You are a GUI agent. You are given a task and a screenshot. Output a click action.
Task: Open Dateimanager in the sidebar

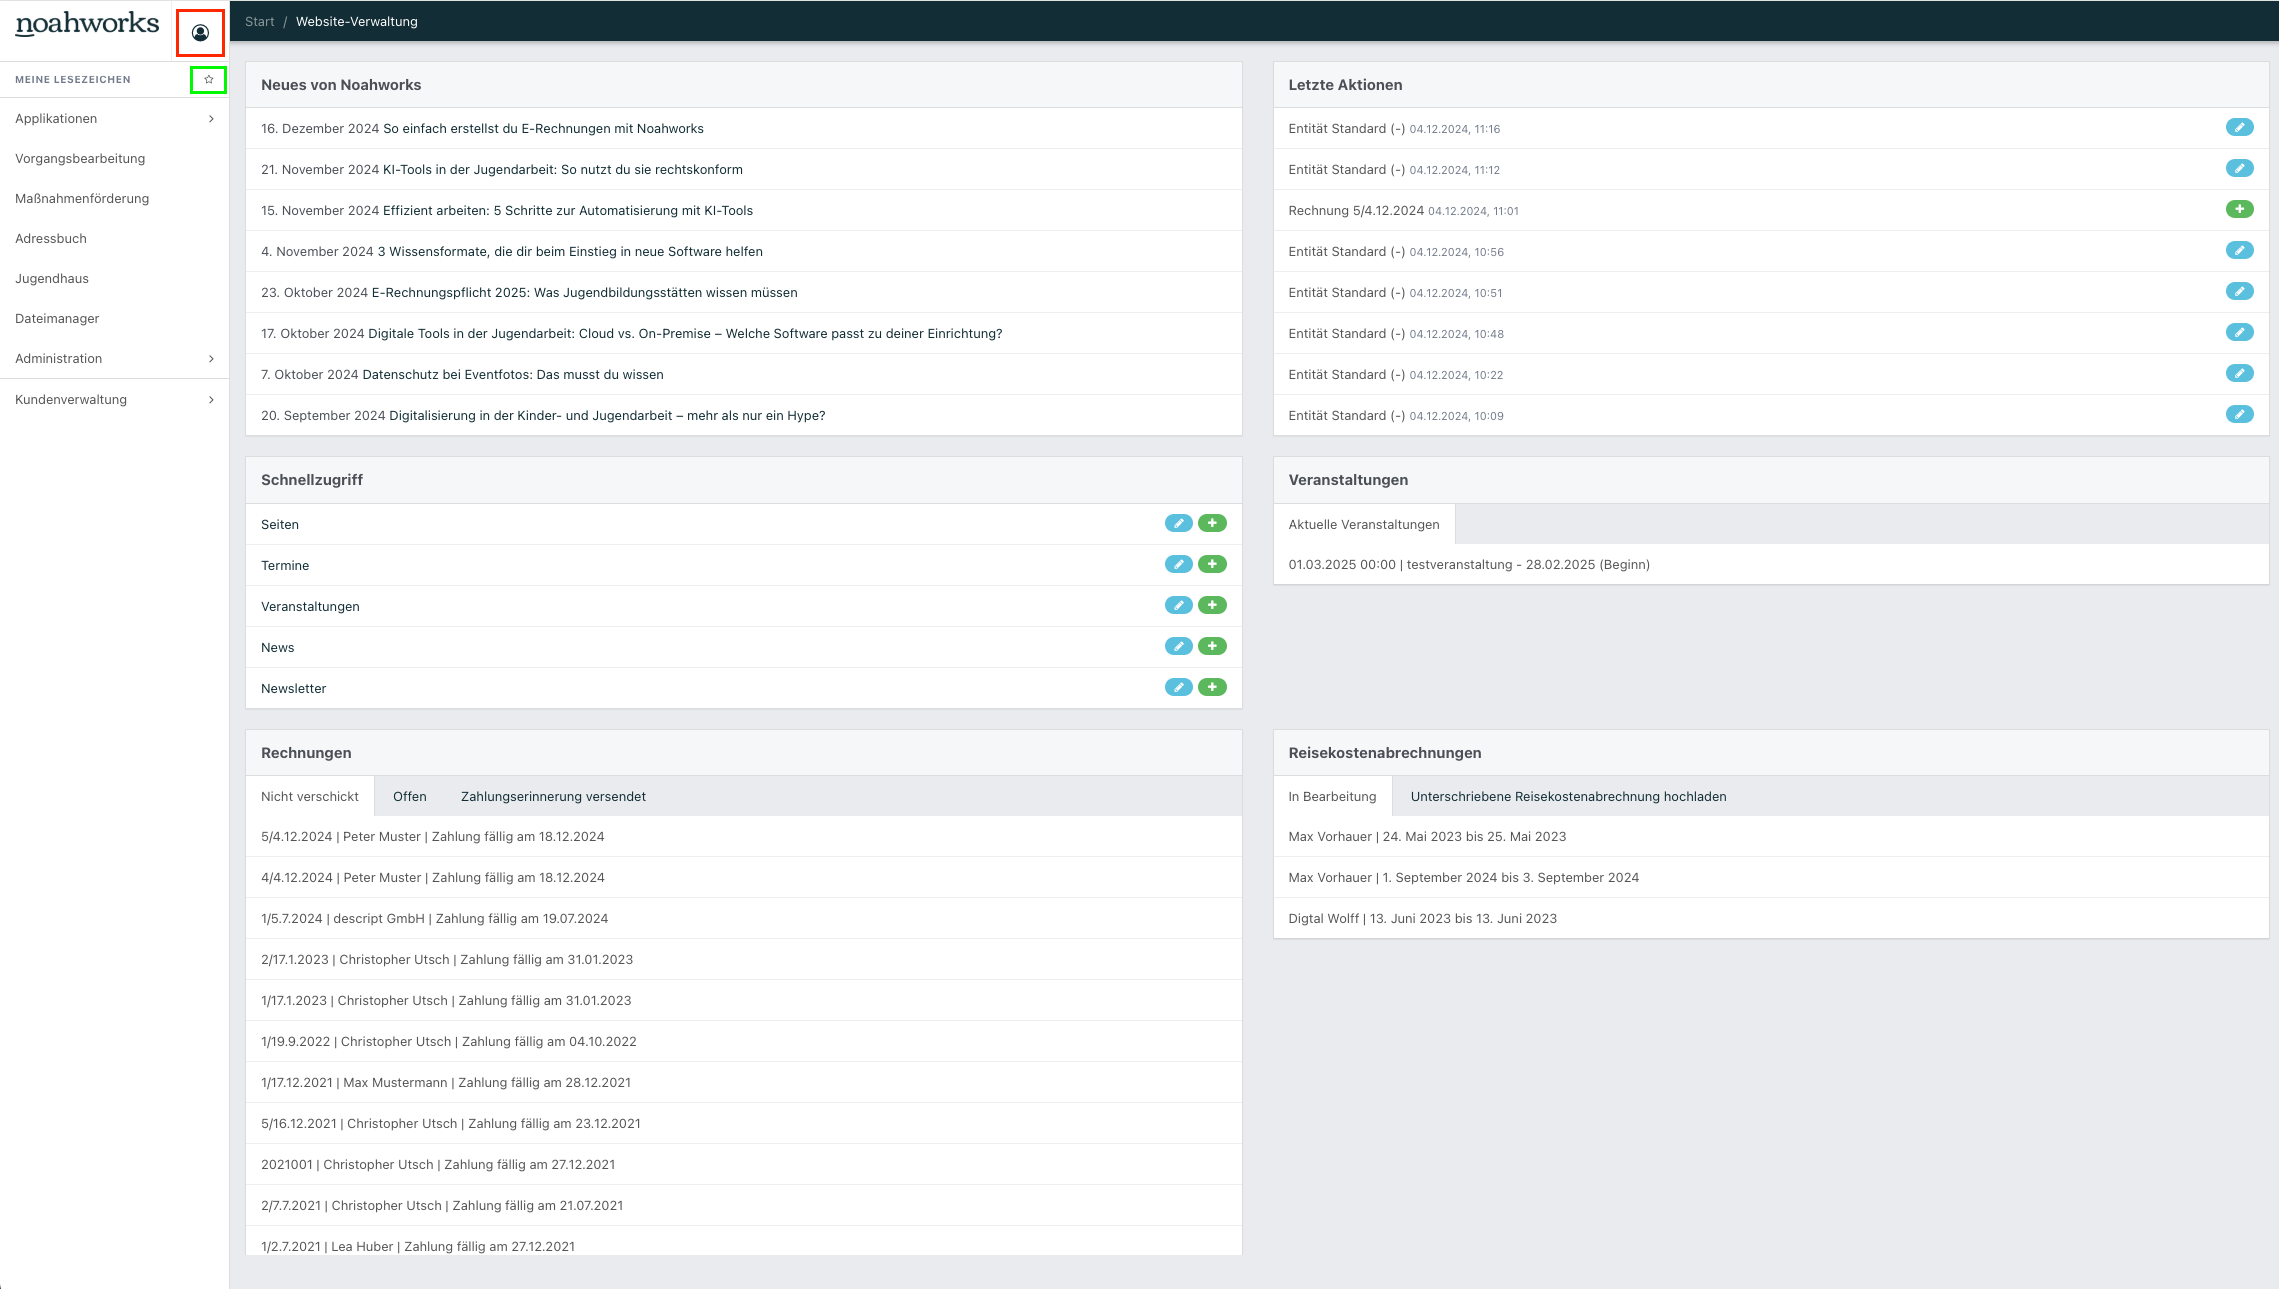pyautogui.click(x=57, y=319)
